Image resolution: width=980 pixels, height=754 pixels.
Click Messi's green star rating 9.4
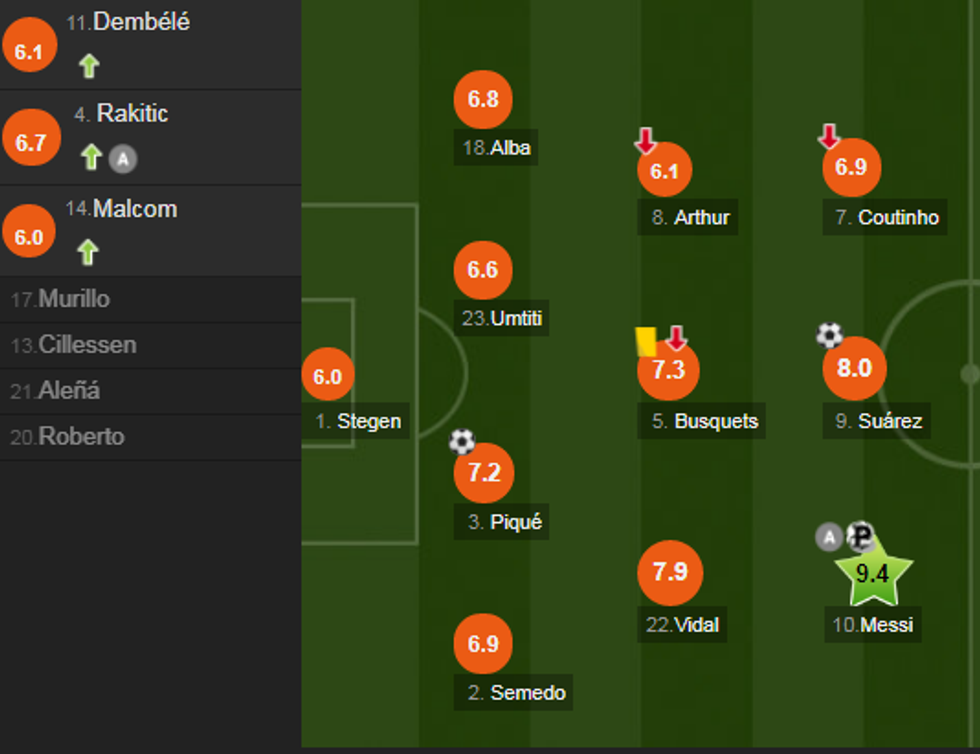pyautogui.click(x=871, y=574)
